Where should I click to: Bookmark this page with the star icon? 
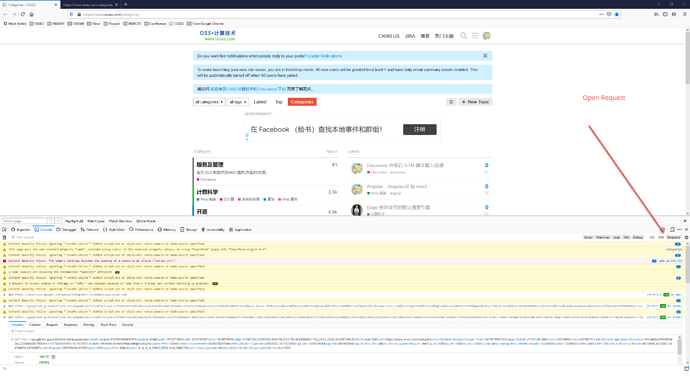[x=617, y=14]
